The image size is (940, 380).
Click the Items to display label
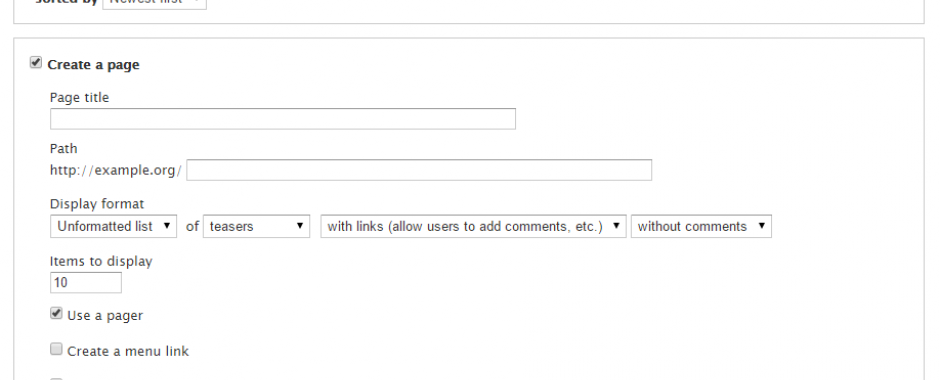point(101,261)
